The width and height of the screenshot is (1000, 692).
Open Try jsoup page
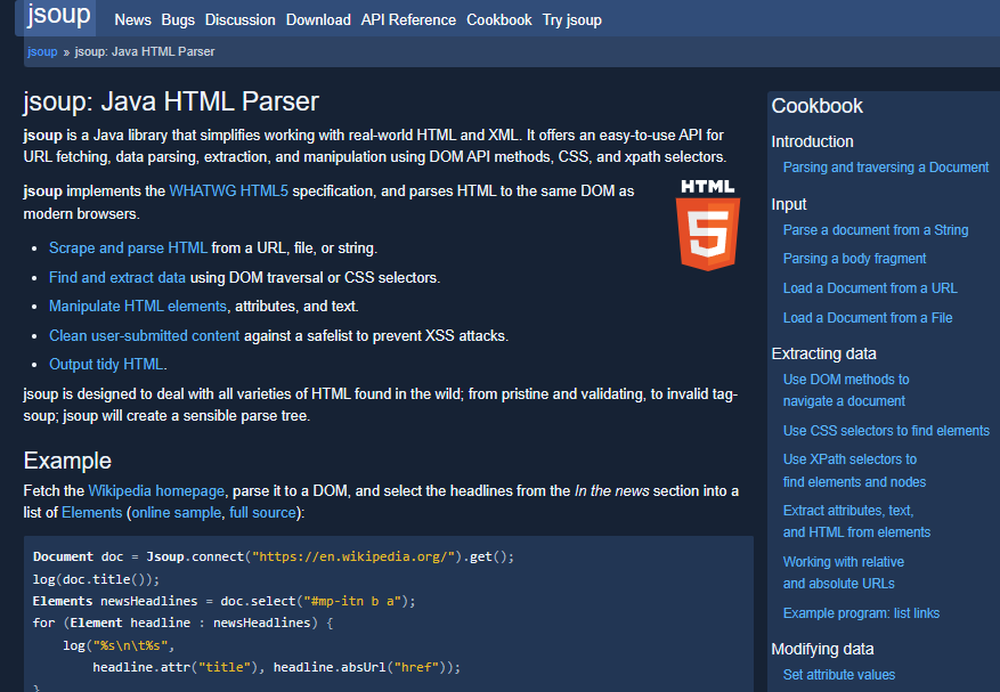coord(572,20)
